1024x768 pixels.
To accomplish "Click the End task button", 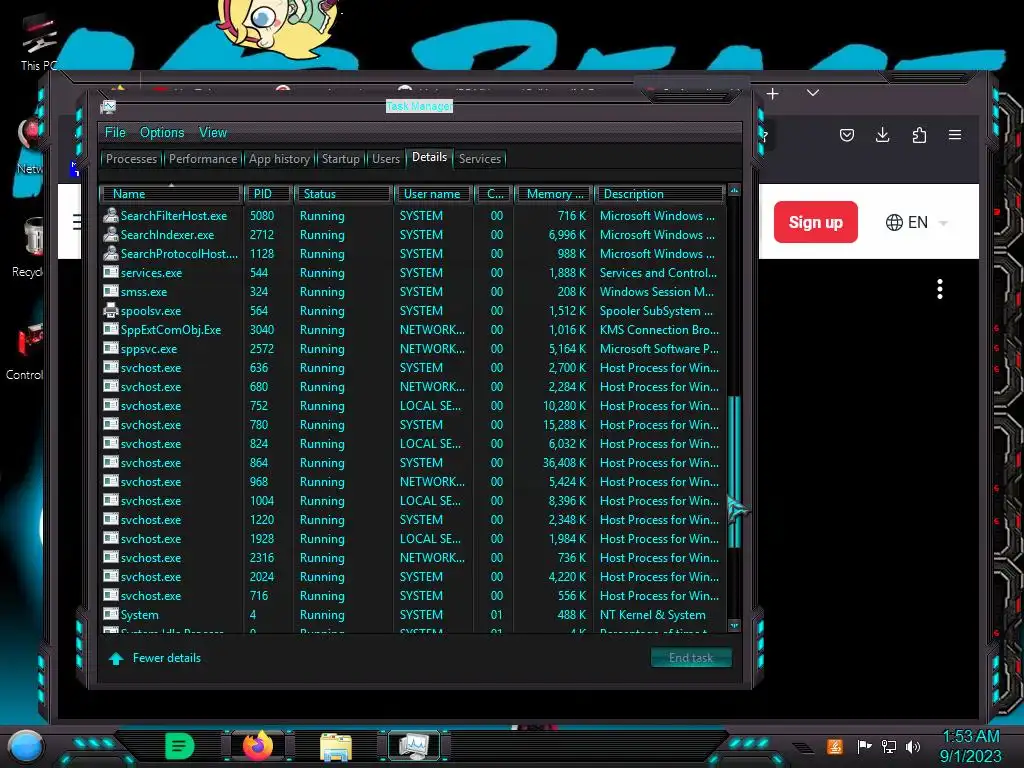I will pyautogui.click(x=691, y=658).
